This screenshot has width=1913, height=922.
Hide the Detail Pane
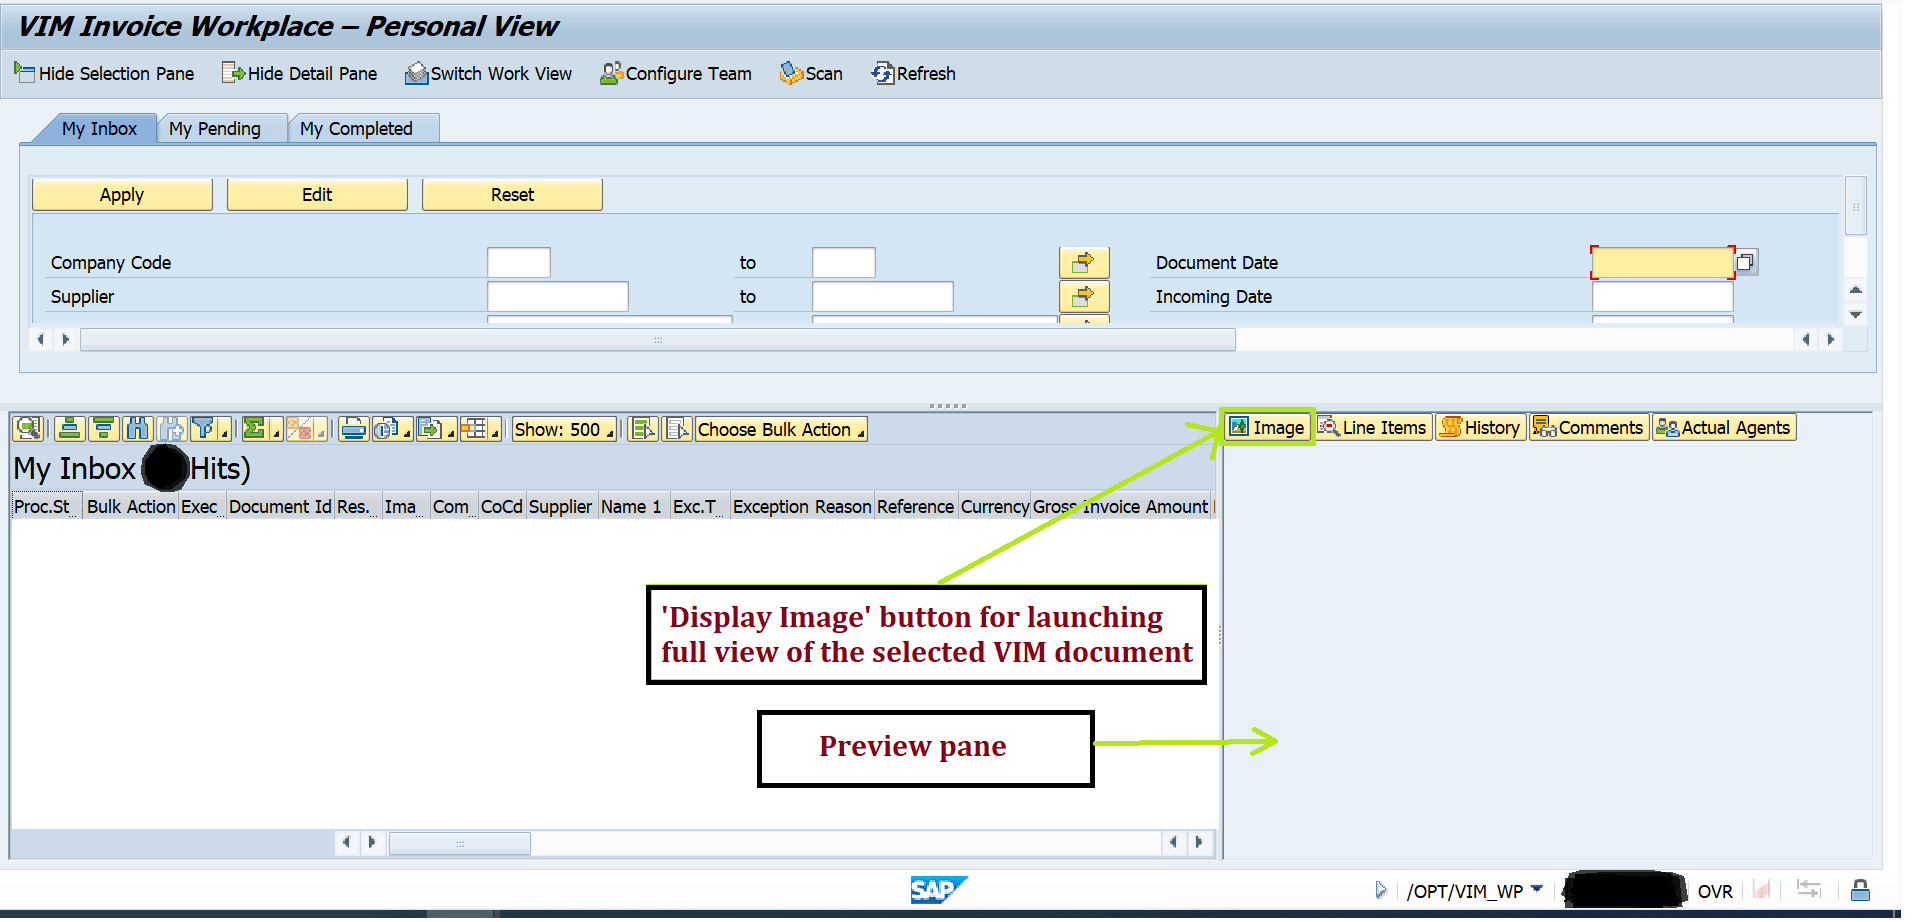[x=299, y=73]
